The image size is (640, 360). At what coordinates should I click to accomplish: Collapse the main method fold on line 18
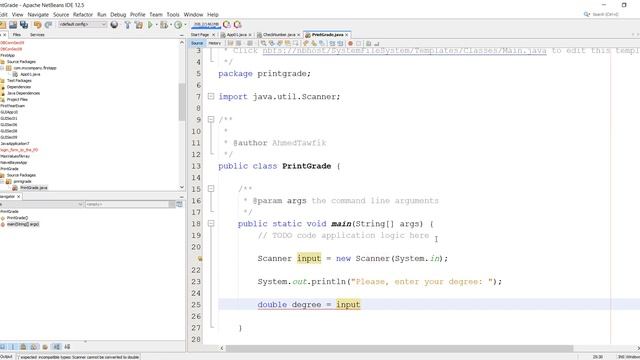211,223
